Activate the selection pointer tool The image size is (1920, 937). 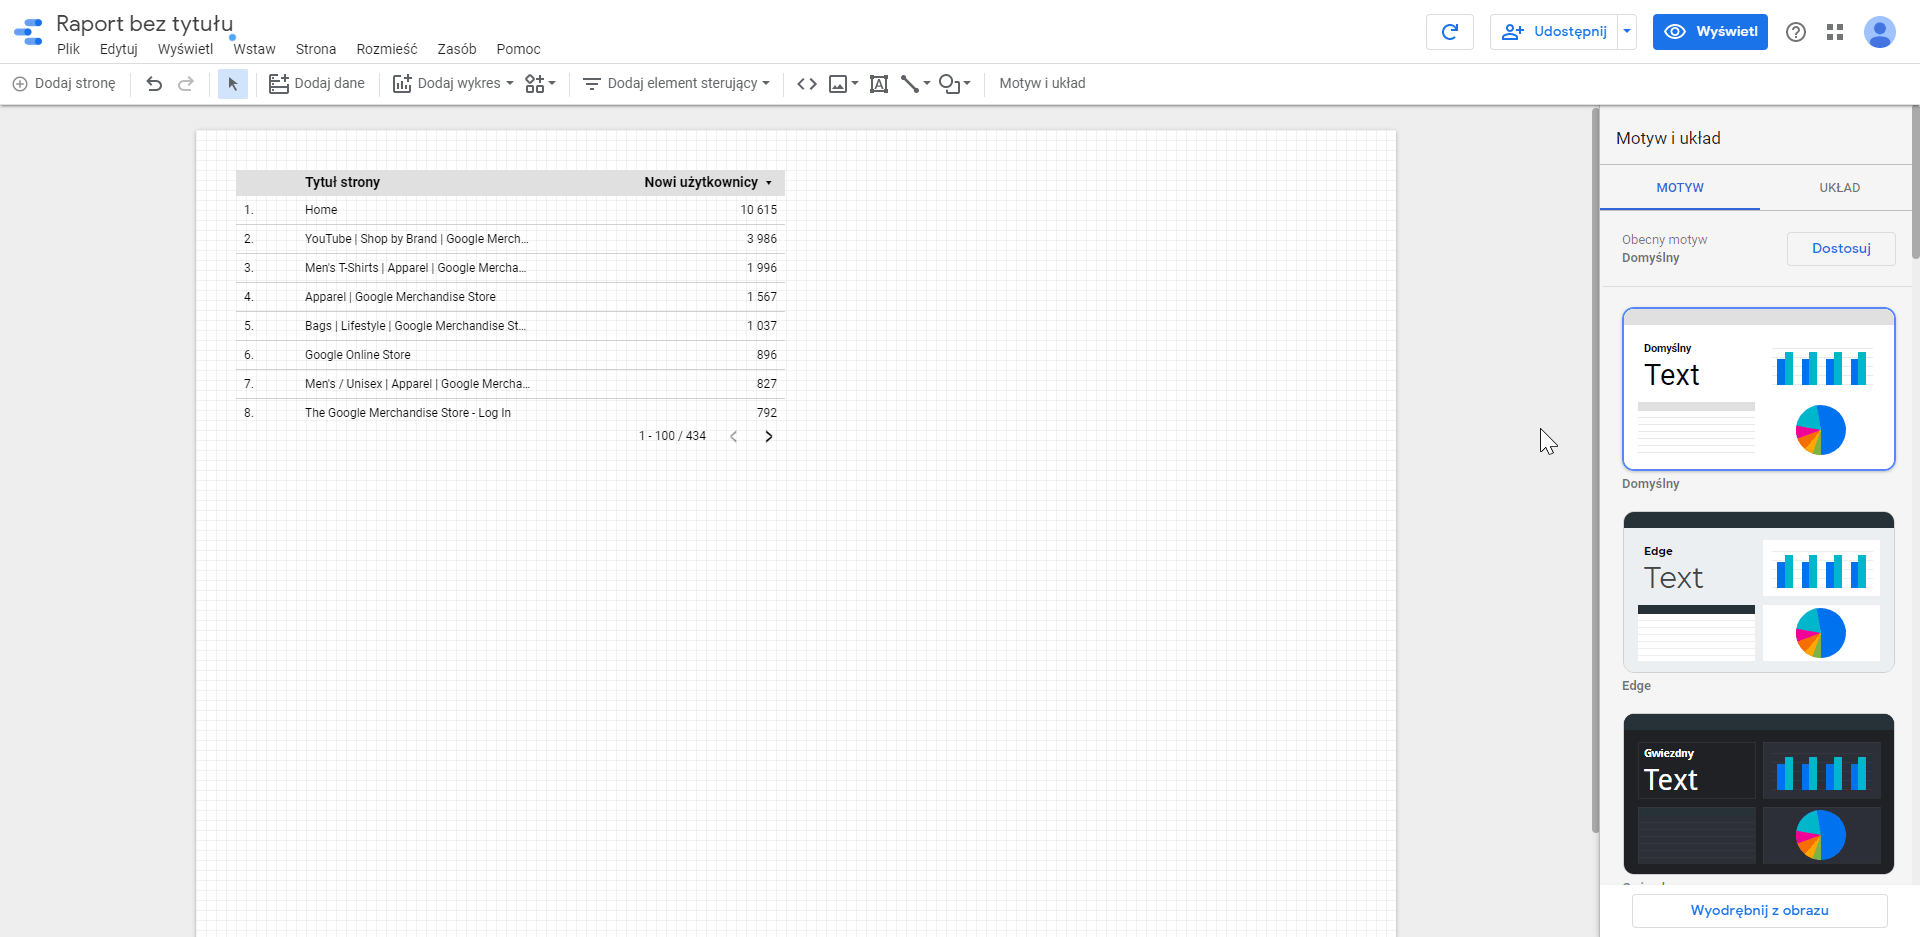point(233,84)
